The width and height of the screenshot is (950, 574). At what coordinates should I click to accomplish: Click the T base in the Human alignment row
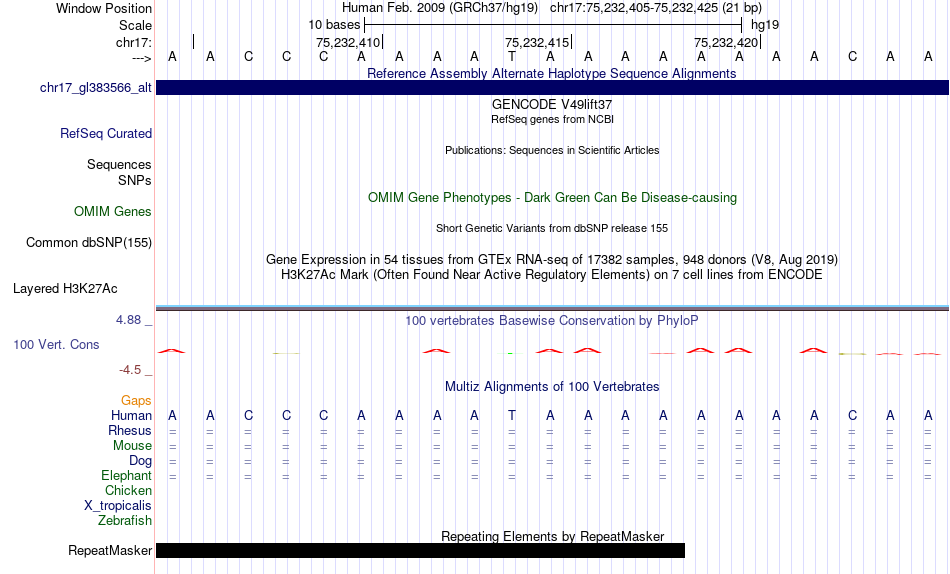512,416
